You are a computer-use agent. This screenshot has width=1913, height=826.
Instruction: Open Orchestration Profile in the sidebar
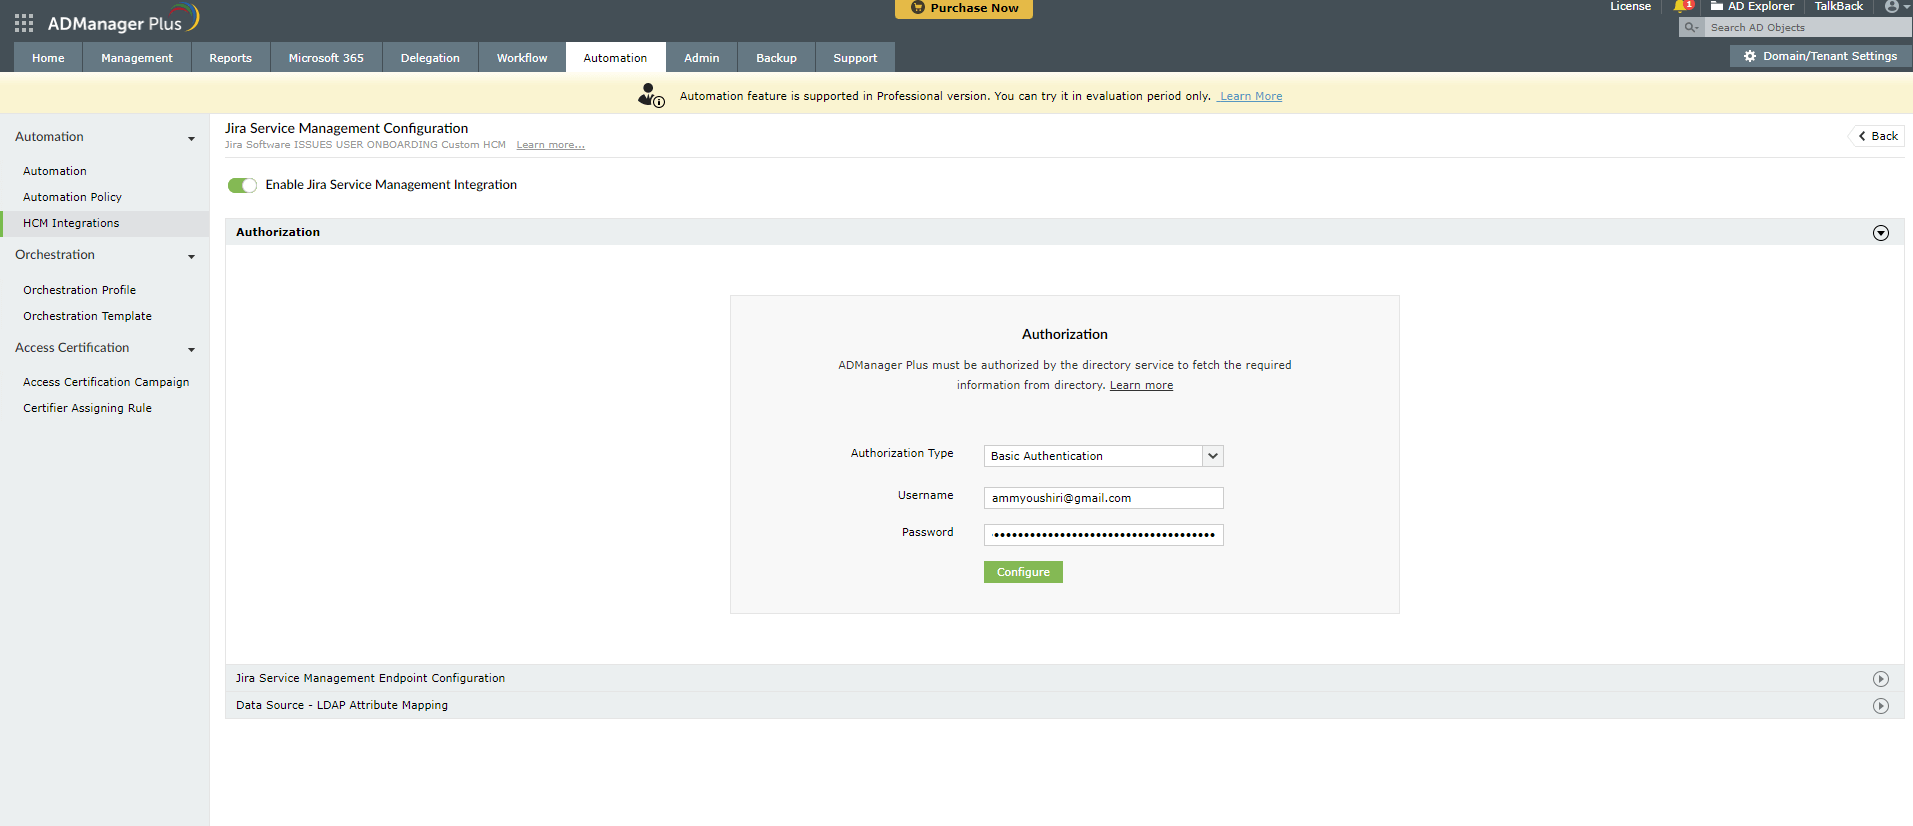(79, 290)
